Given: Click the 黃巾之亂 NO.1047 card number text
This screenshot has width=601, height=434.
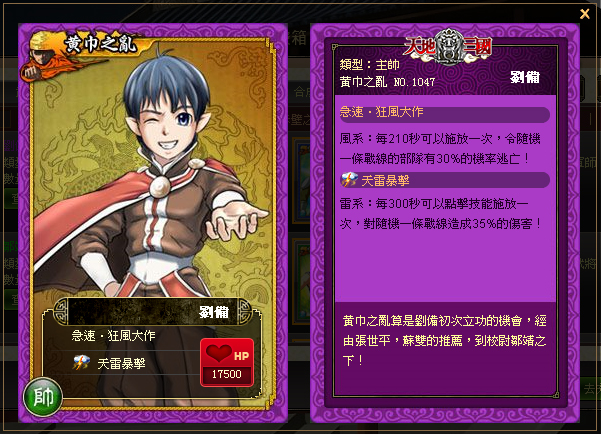Looking at the screenshot, I should [x=387, y=82].
